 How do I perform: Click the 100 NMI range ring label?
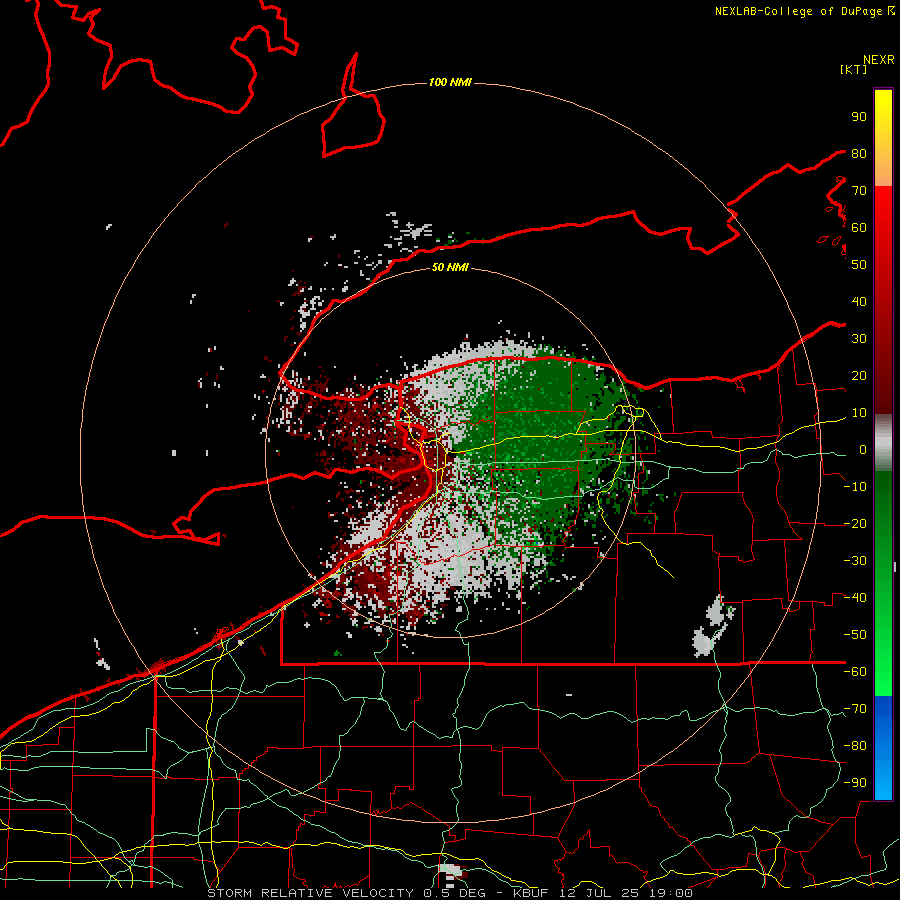pos(450,83)
